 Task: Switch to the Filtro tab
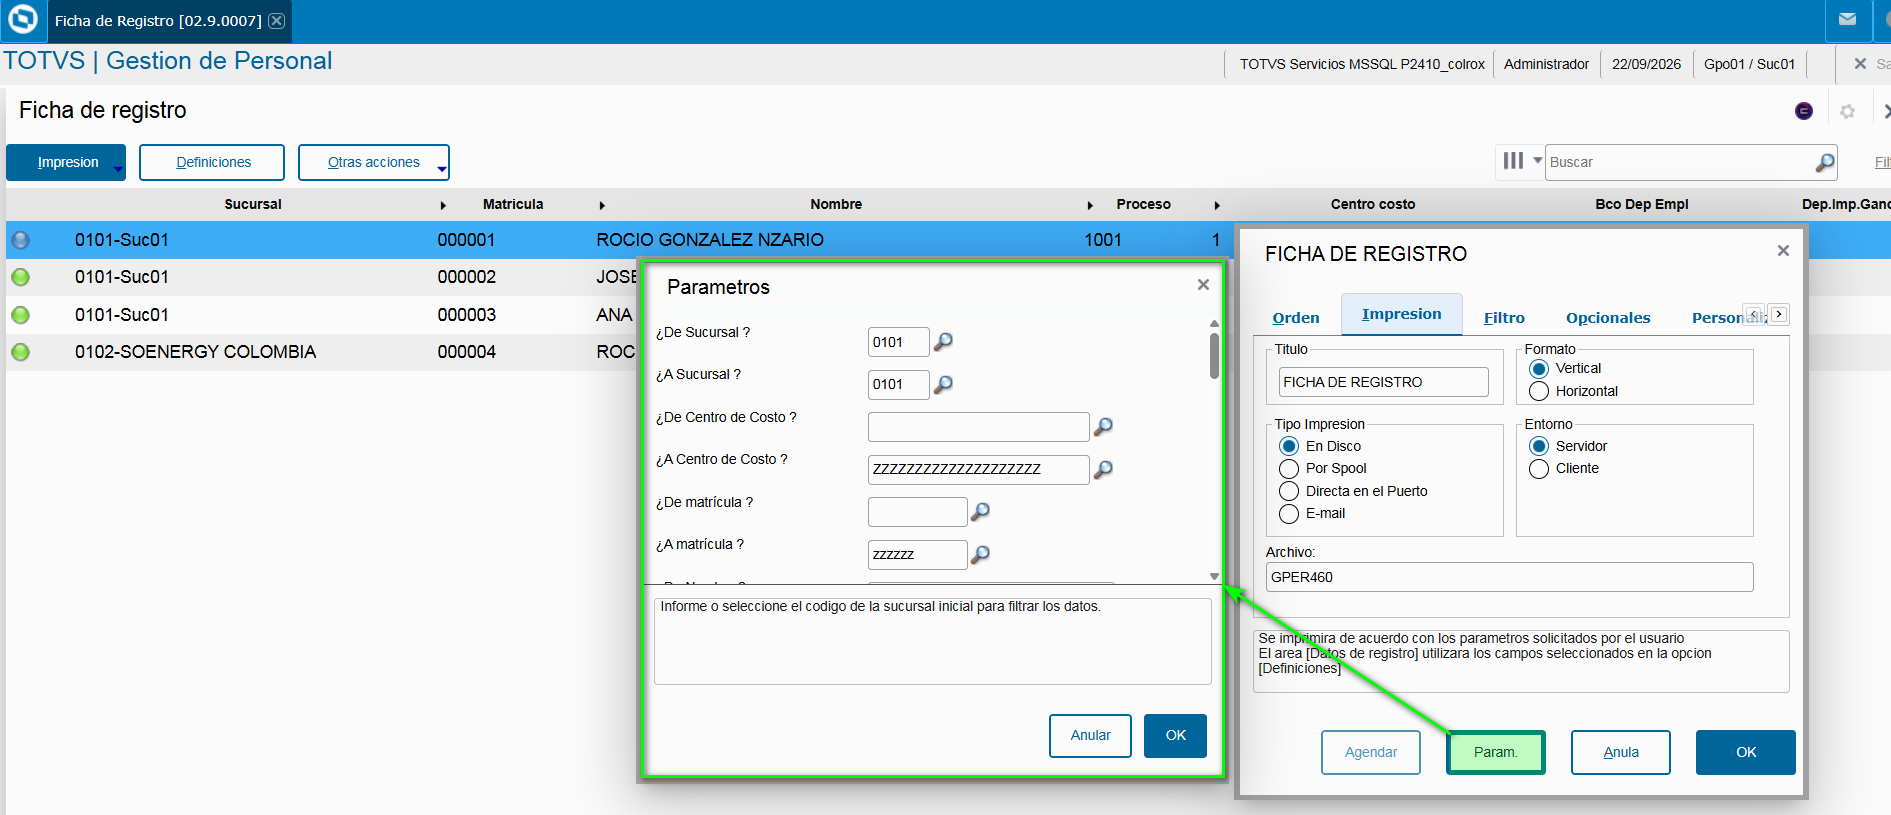1503,318
